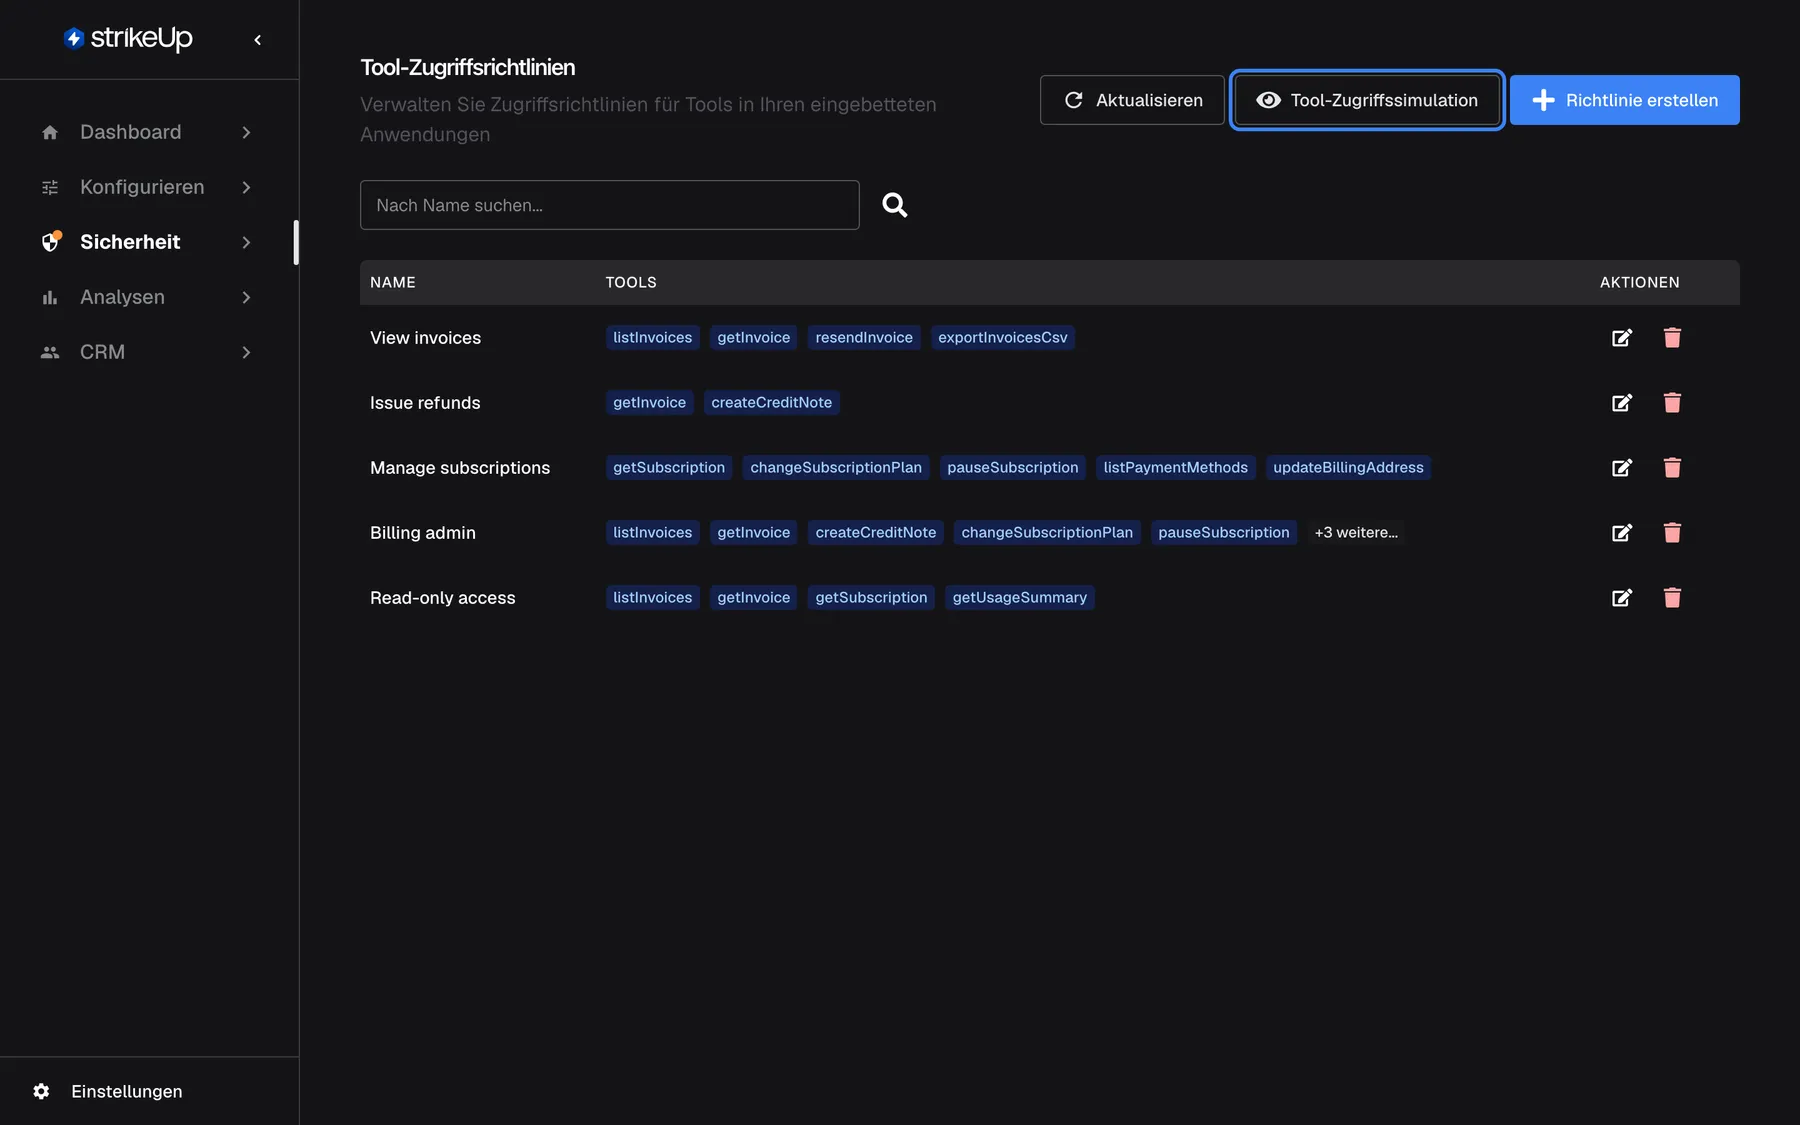The image size is (1800, 1125).
Task: Expand the Konfigurieren menu chevron
Action: tap(246, 187)
